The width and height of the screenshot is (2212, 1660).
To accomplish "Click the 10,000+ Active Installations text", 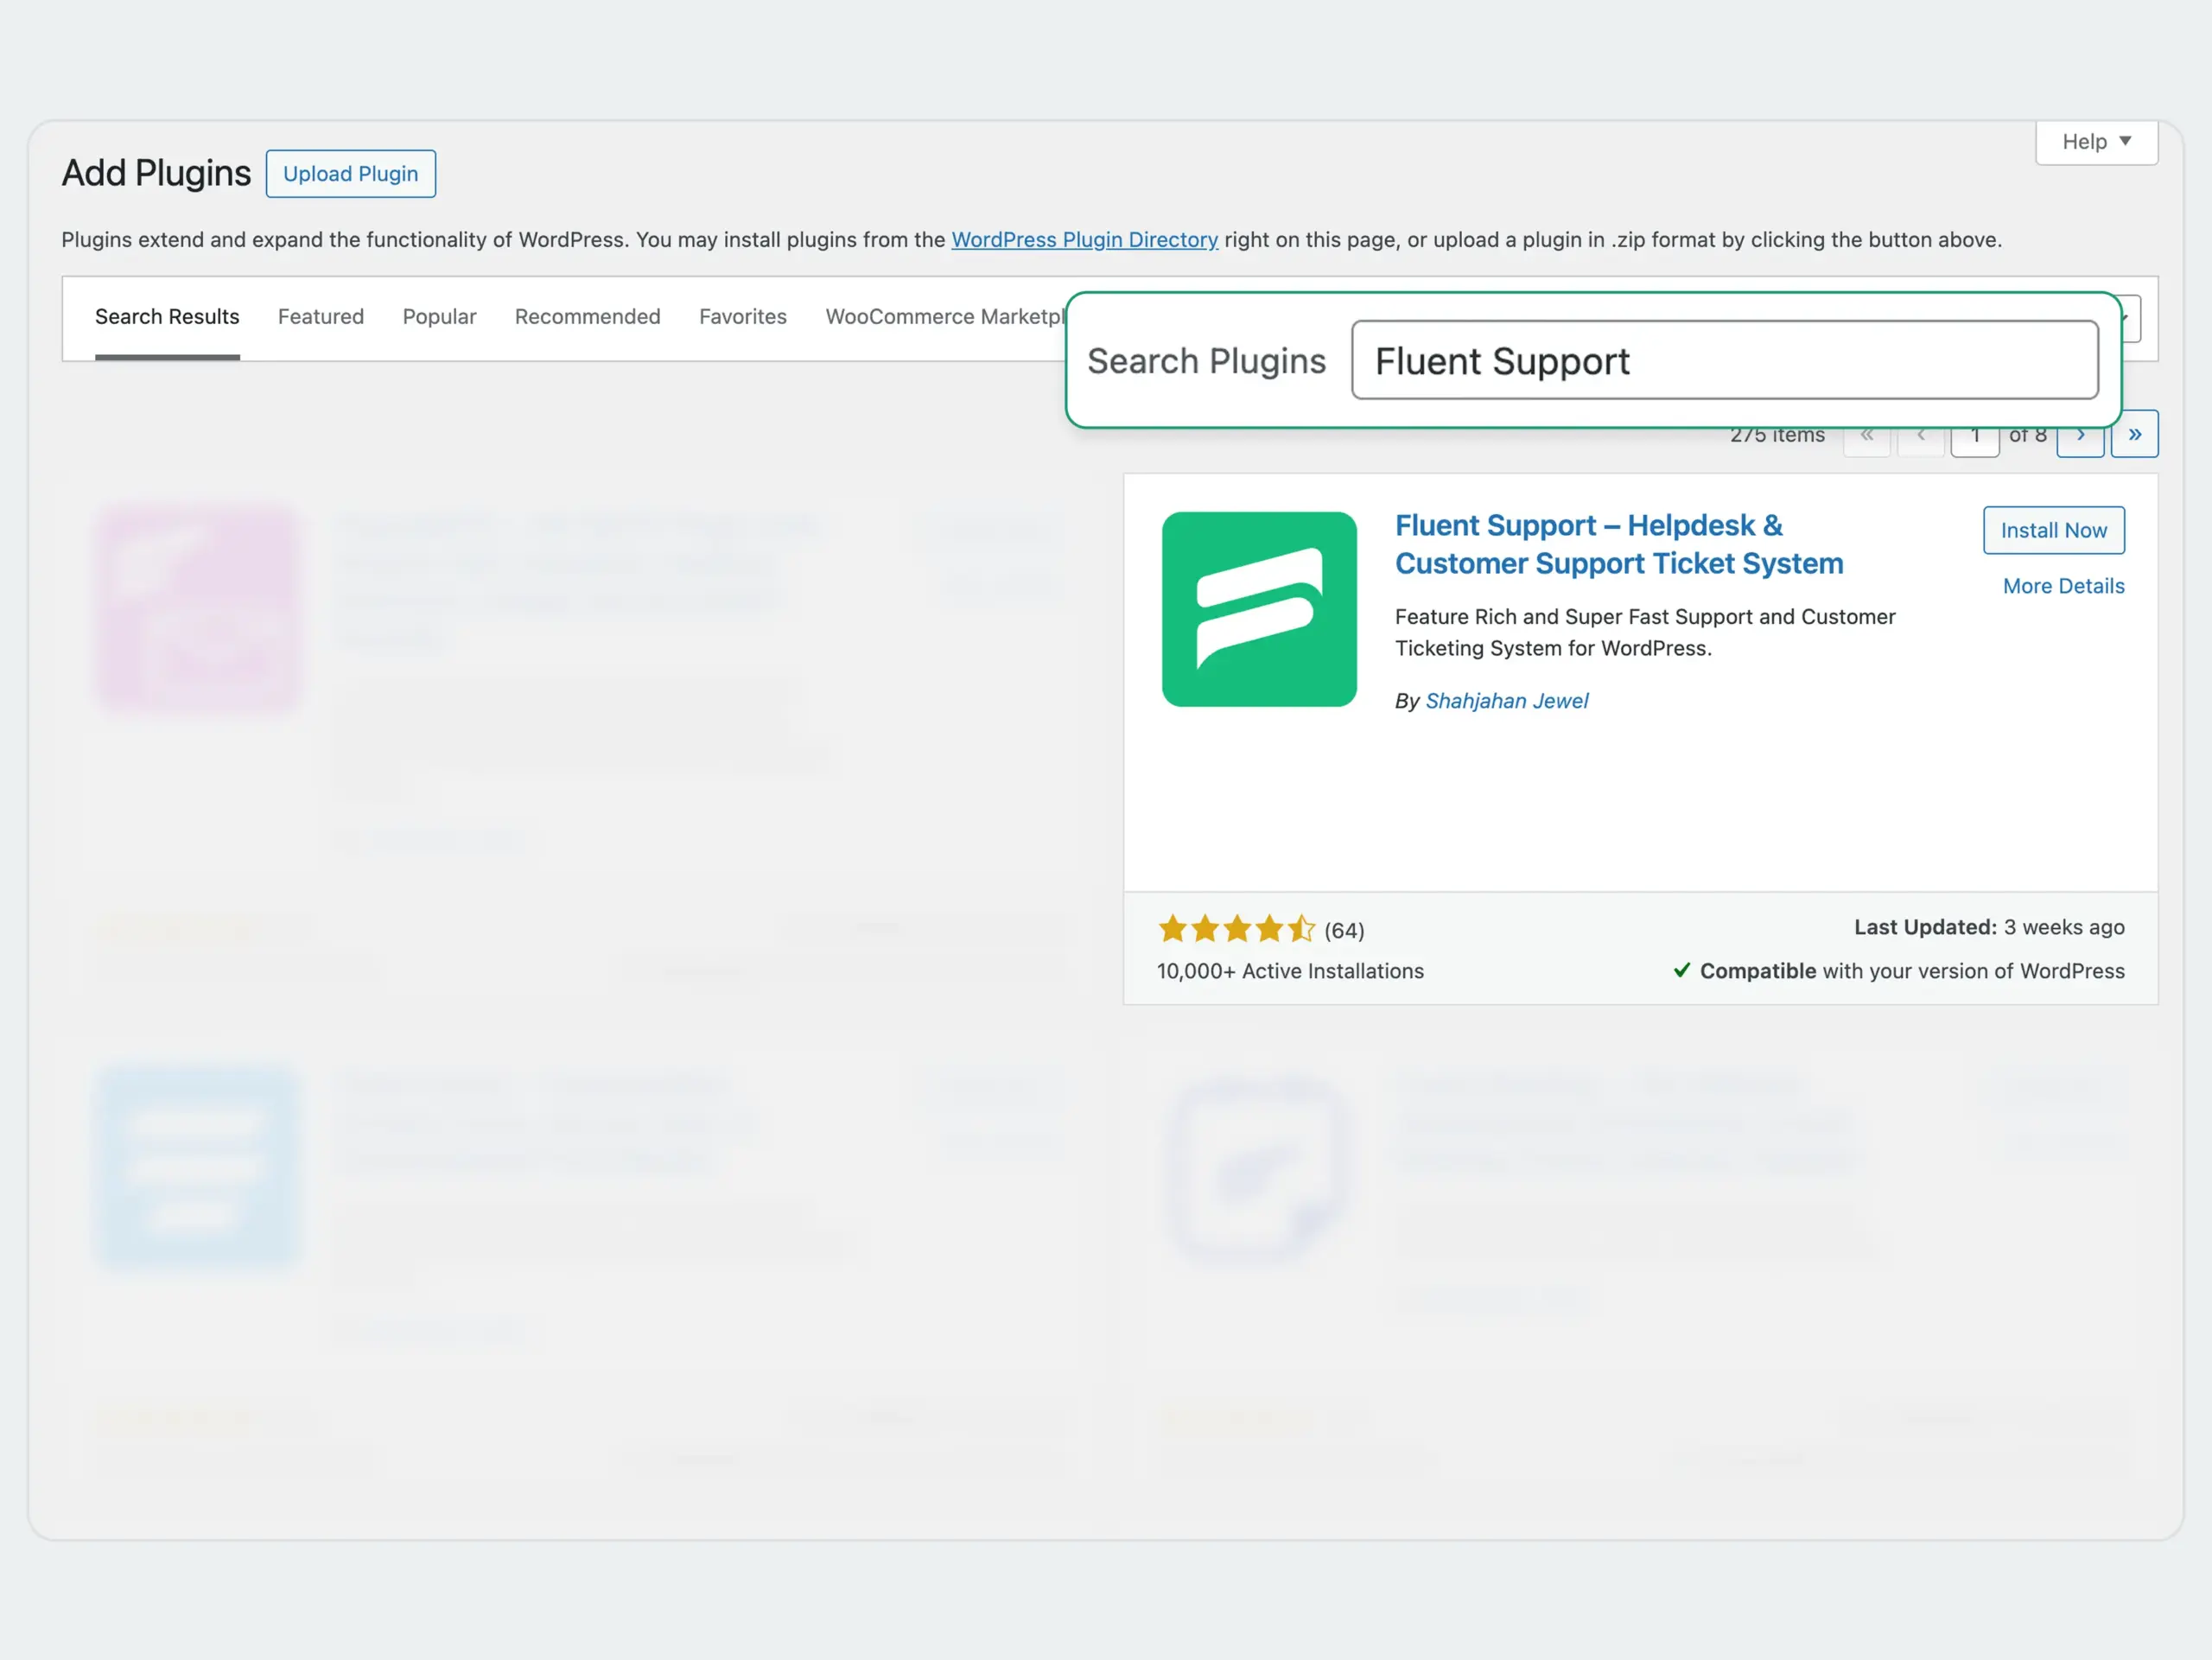I will [1290, 971].
